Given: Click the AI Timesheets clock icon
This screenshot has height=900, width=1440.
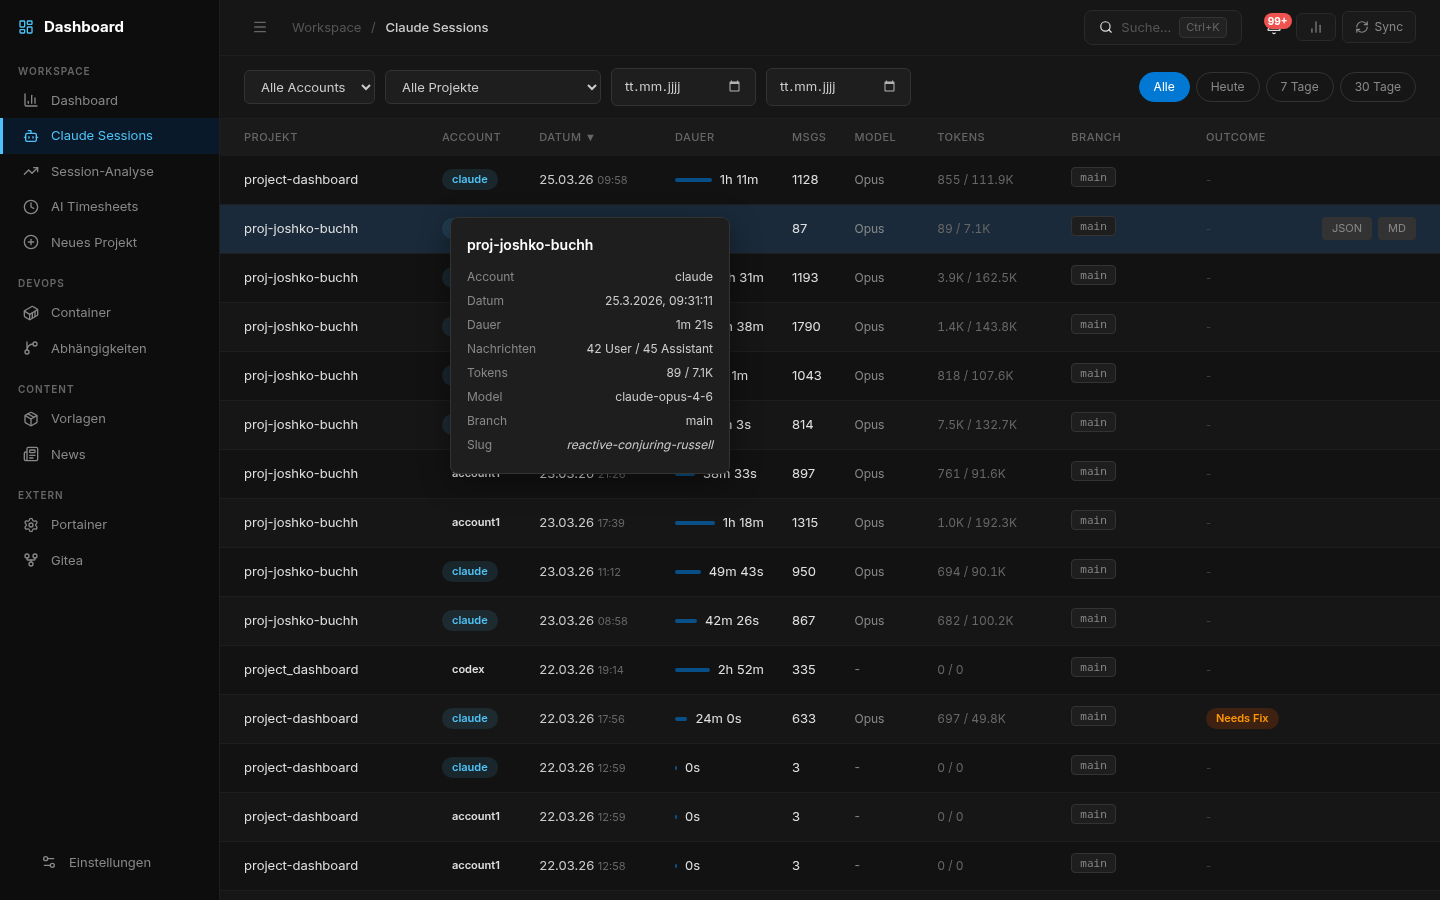Looking at the screenshot, I should 31,206.
